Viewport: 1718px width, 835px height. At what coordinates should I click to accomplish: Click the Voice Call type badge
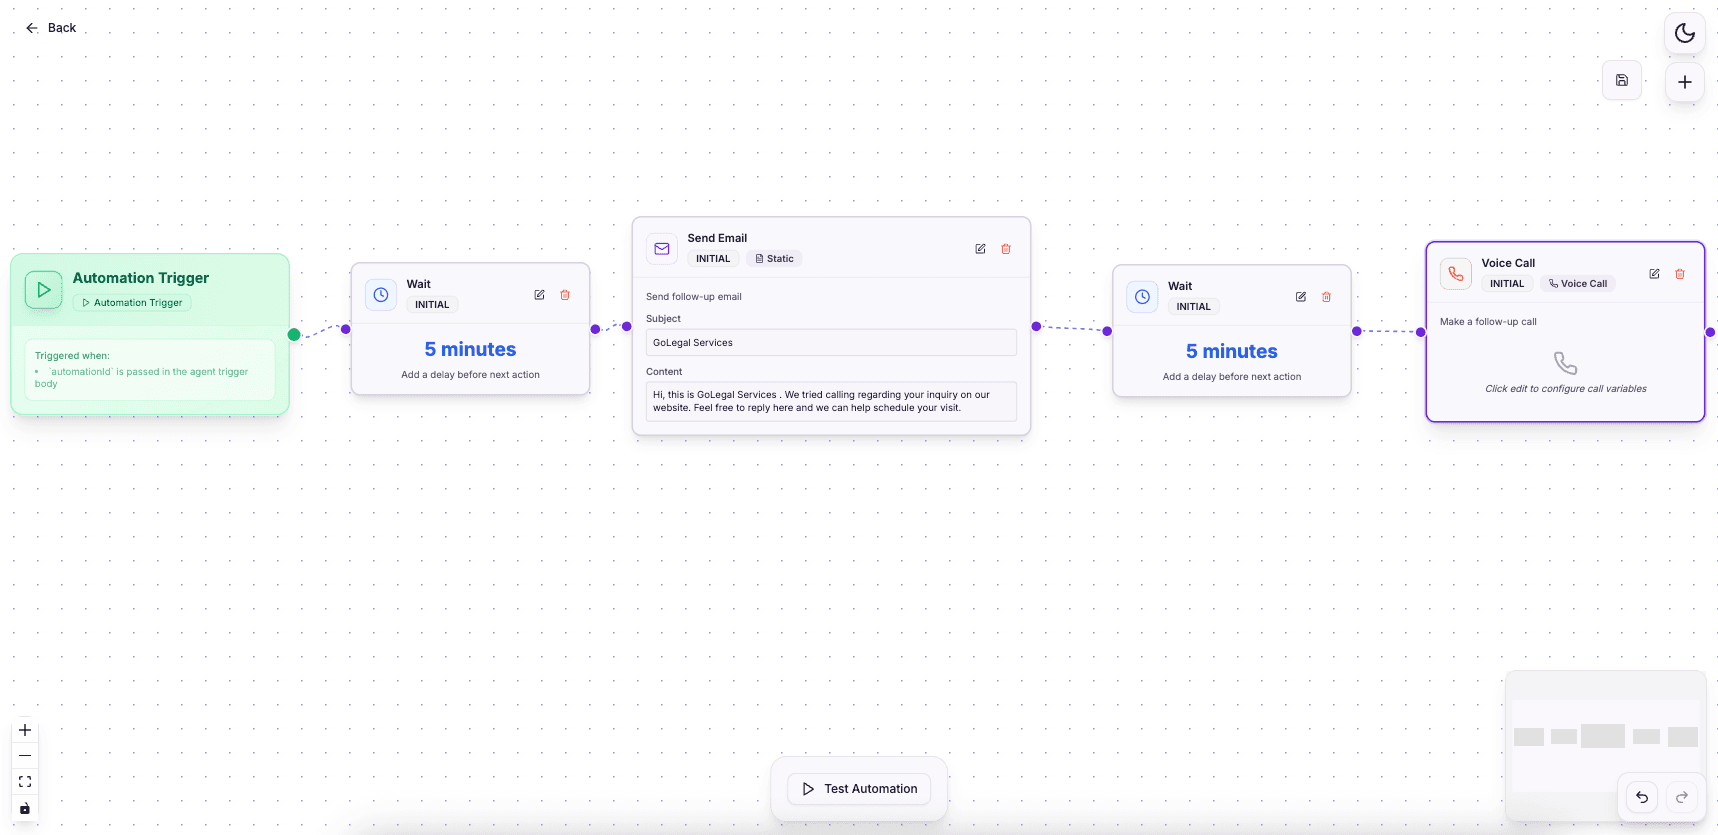pyautogui.click(x=1578, y=284)
